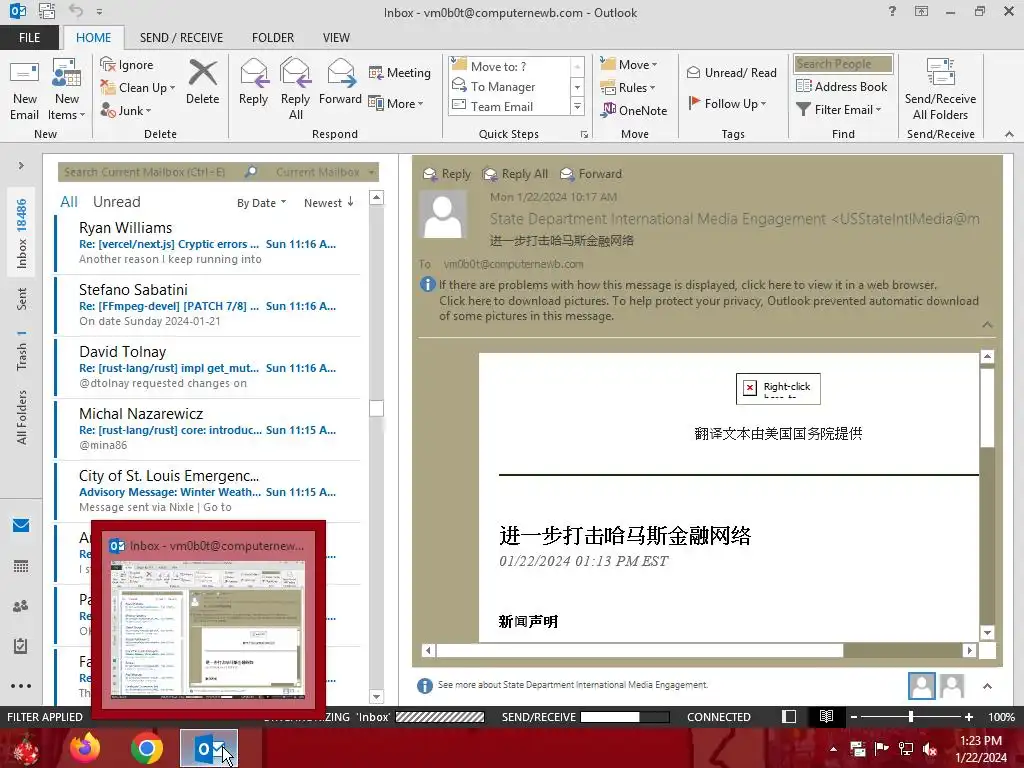Click here to download pictures info bar

(x=709, y=308)
